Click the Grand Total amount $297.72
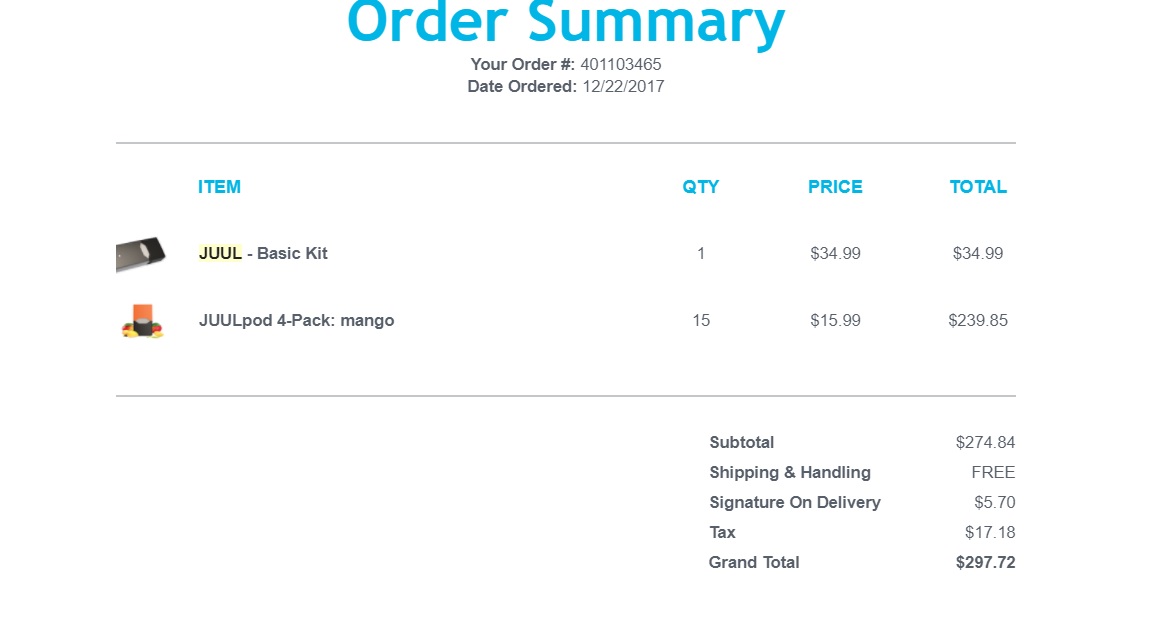1155x617 pixels. pyautogui.click(x=985, y=562)
